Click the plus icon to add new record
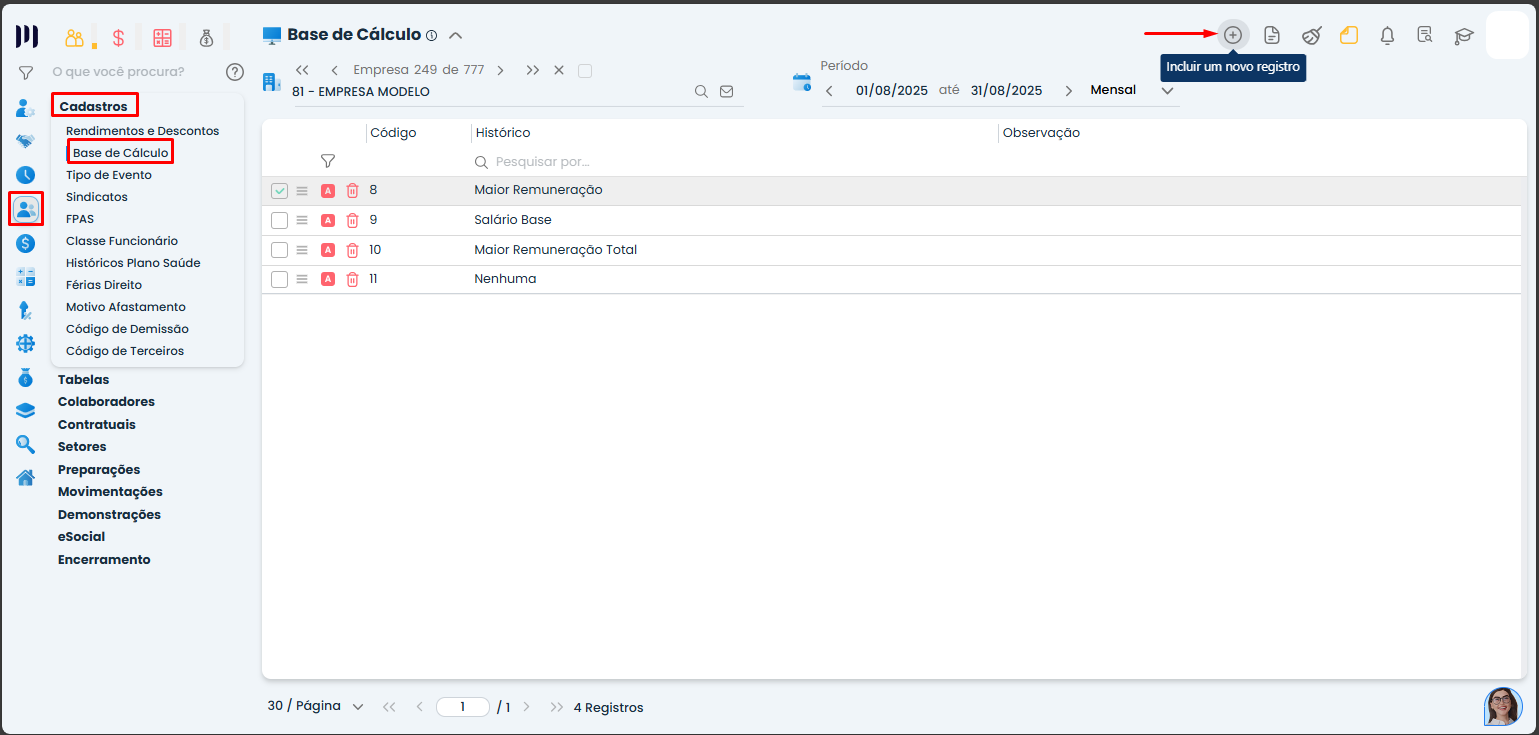The height and width of the screenshot is (735, 1539). [x=1233, y=35]
